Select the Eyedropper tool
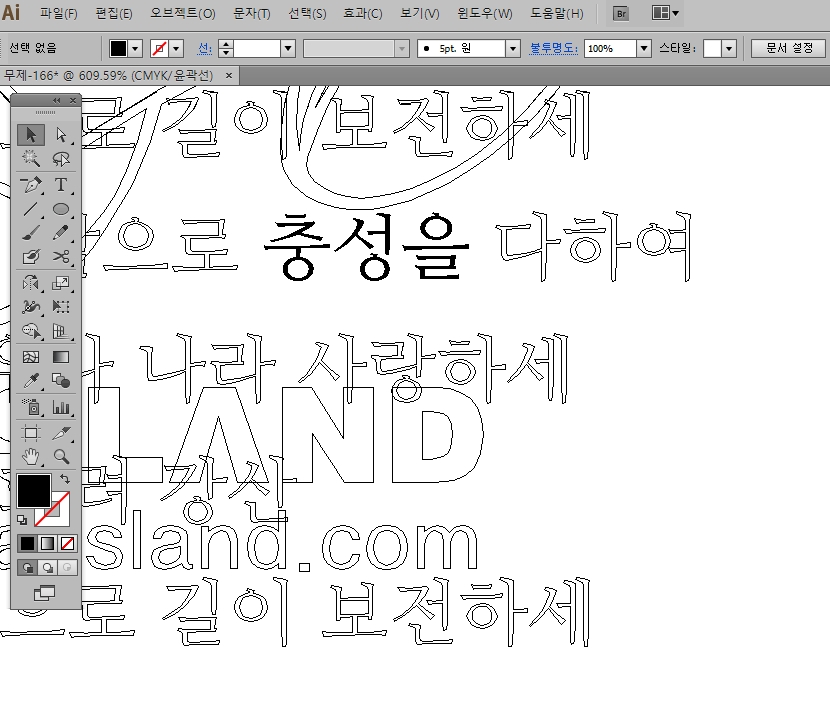Image resolution: width=830 pixels, height=723 pixels. point(31,381)
